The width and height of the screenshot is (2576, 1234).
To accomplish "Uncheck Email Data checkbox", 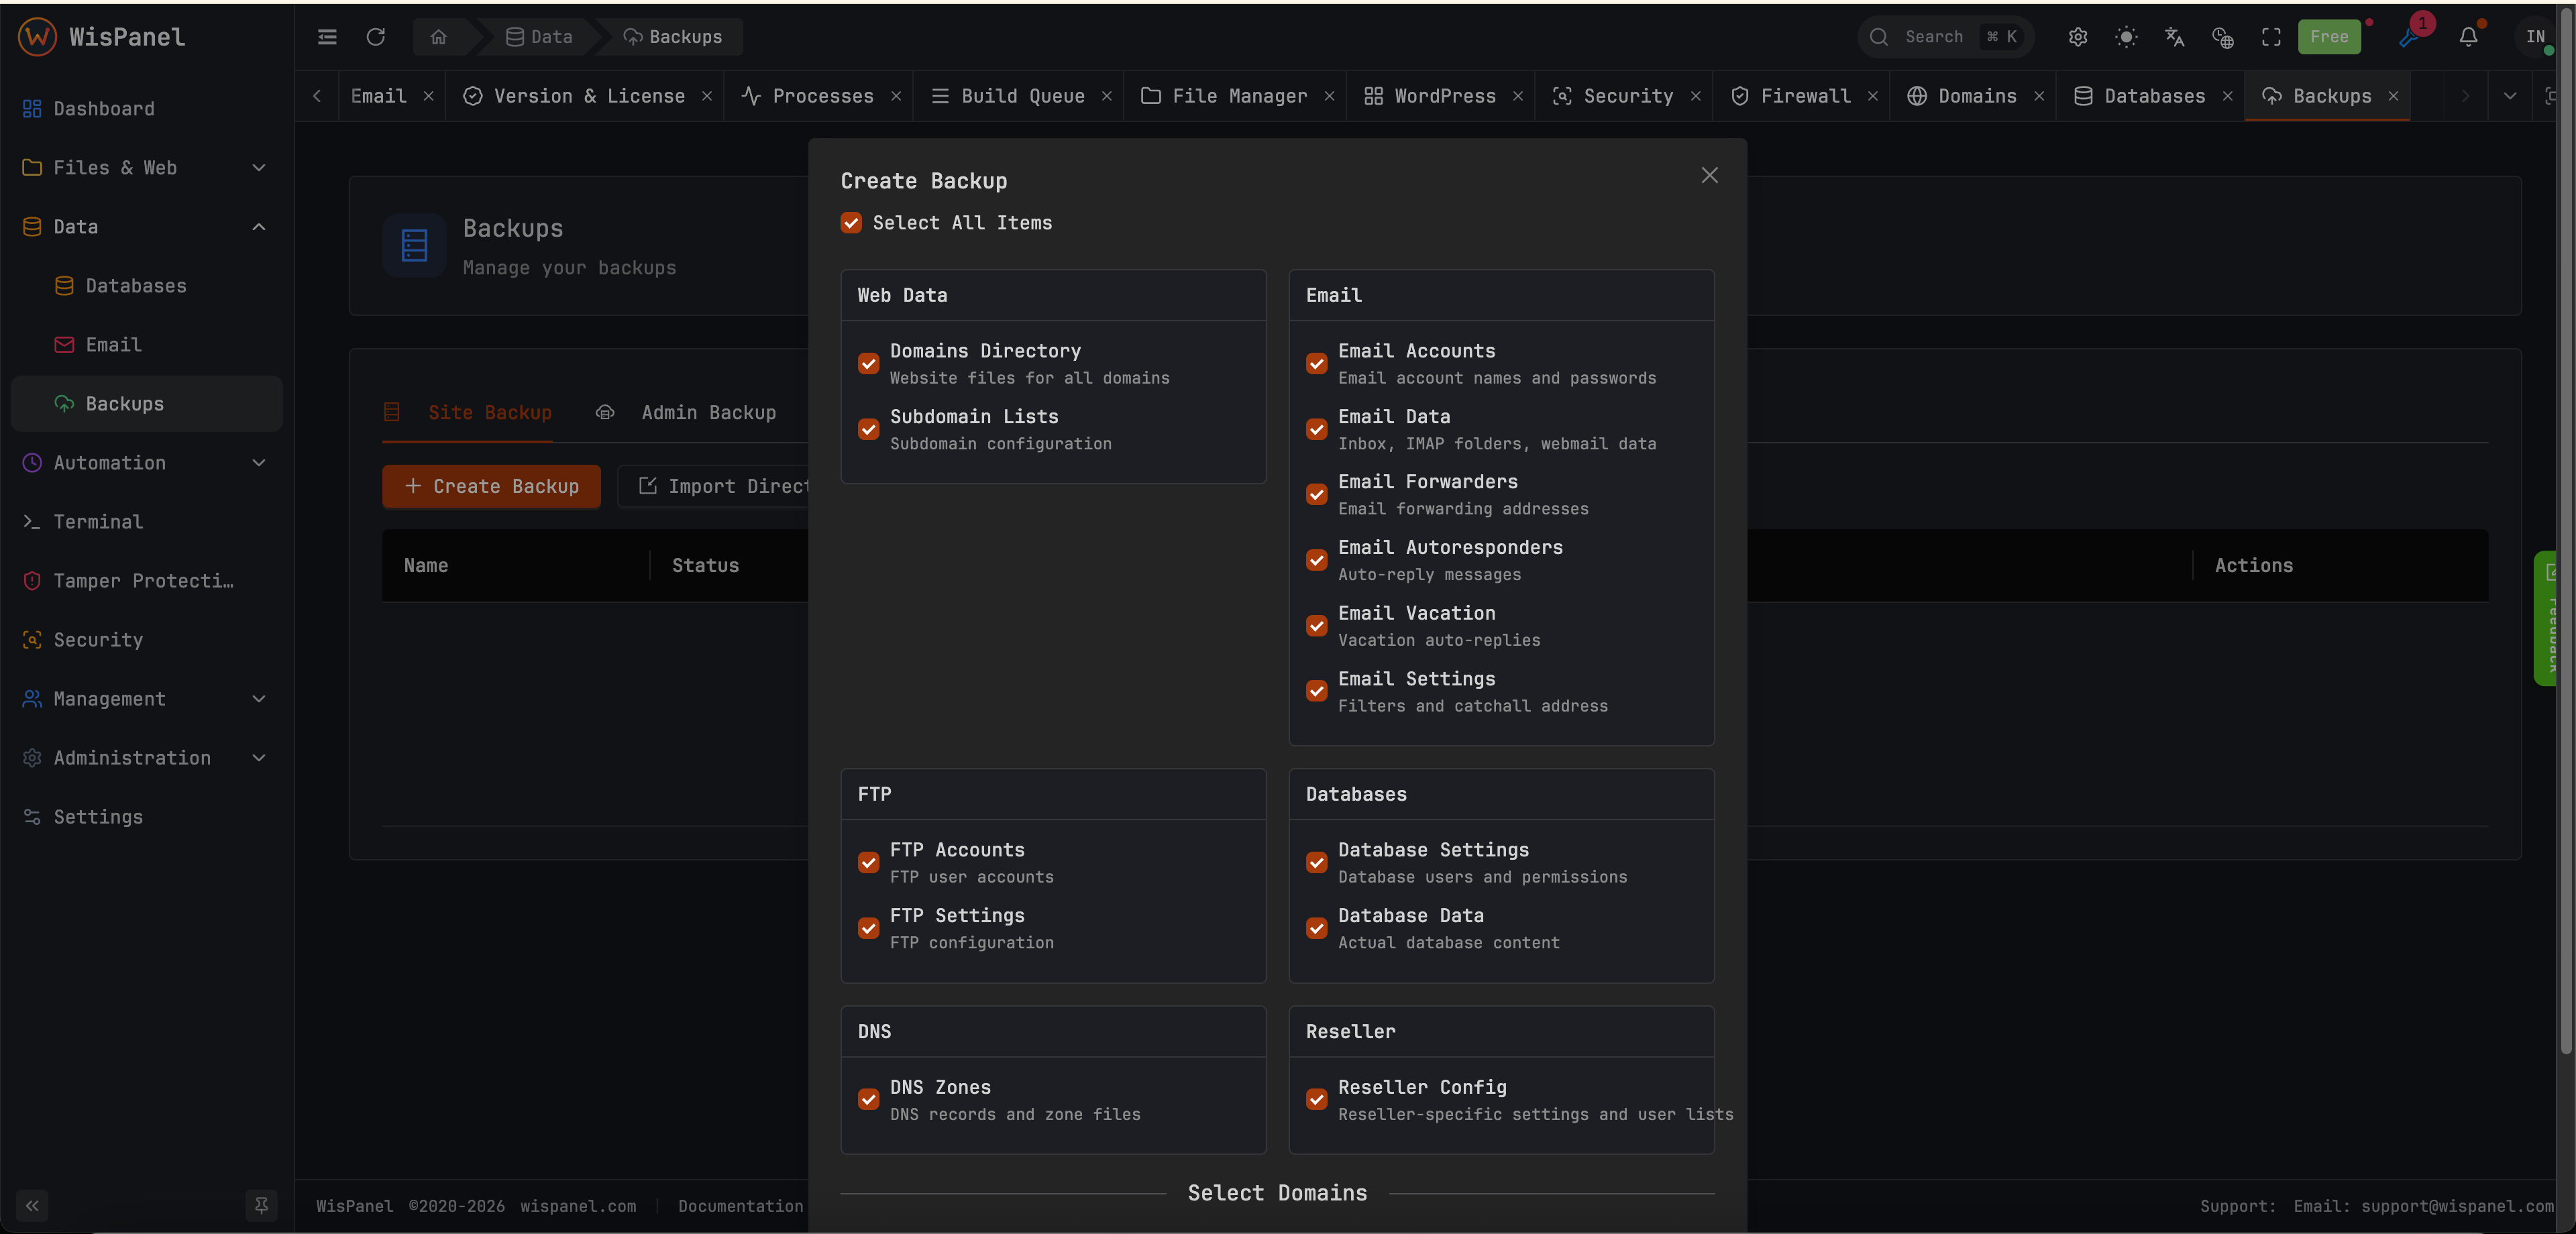I will [x=1316, y=429].
